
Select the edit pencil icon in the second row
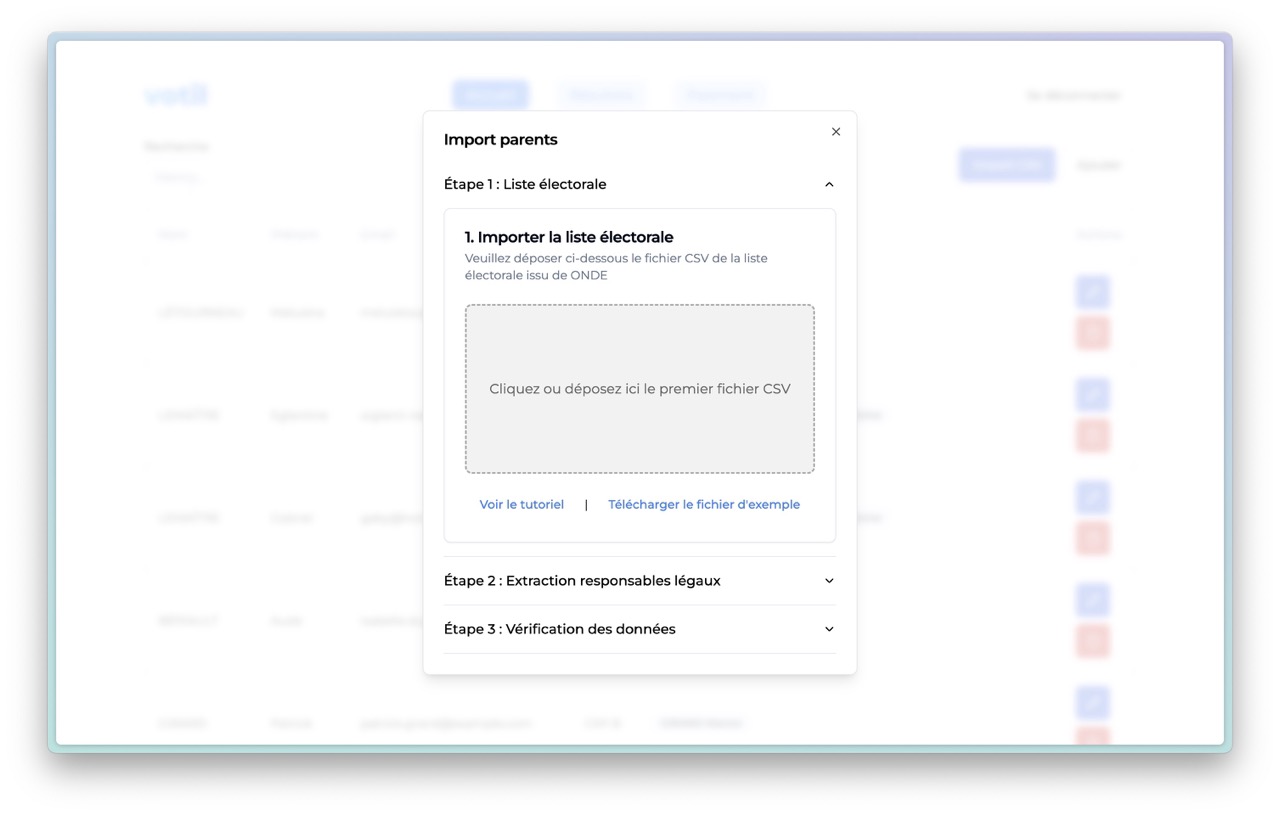[x=1092, y=394]
